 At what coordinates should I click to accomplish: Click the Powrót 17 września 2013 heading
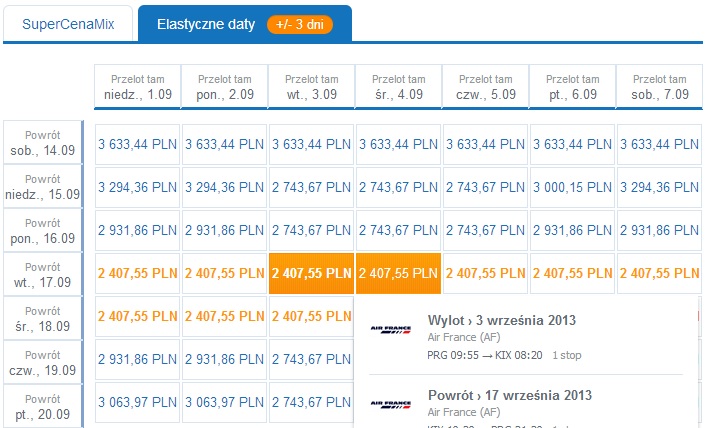click(x=510, y=395)
